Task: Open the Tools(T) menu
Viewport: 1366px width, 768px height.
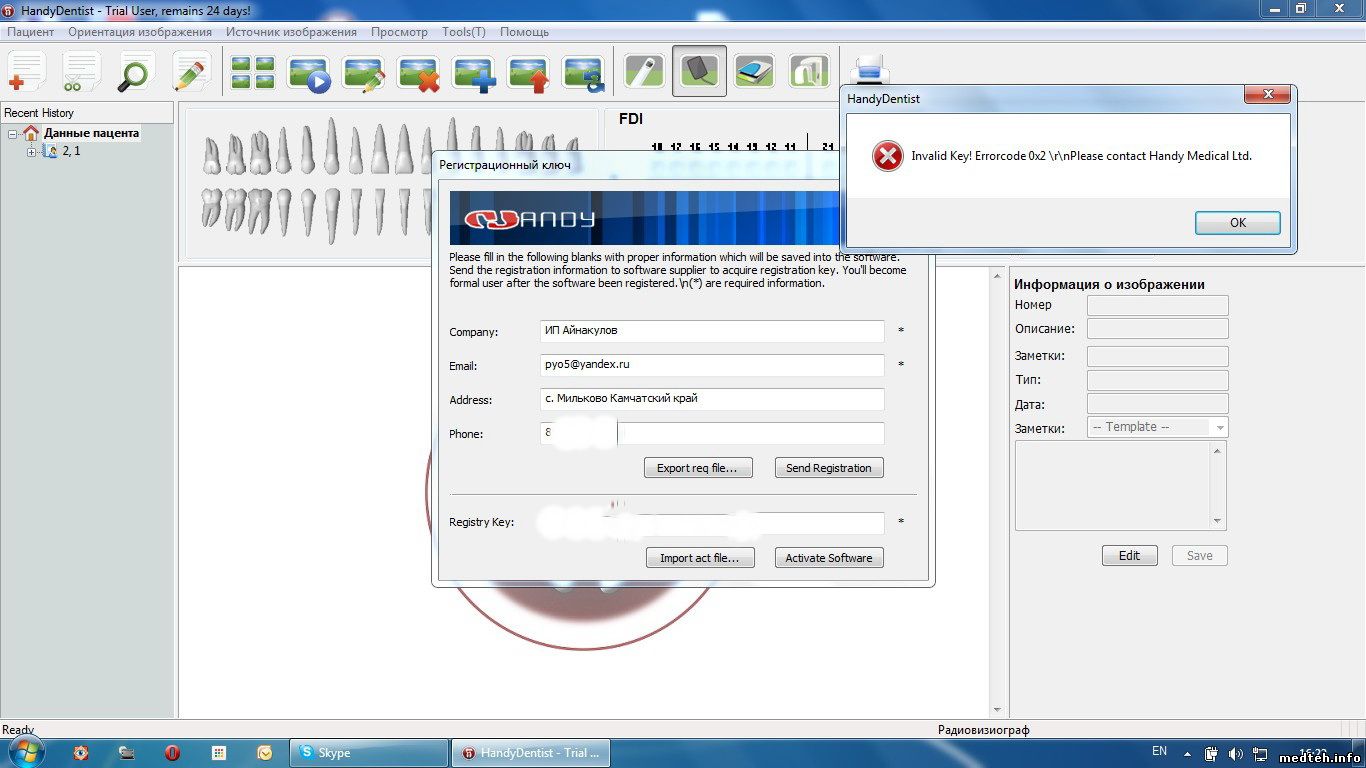Action: click(x=464, y=32)
